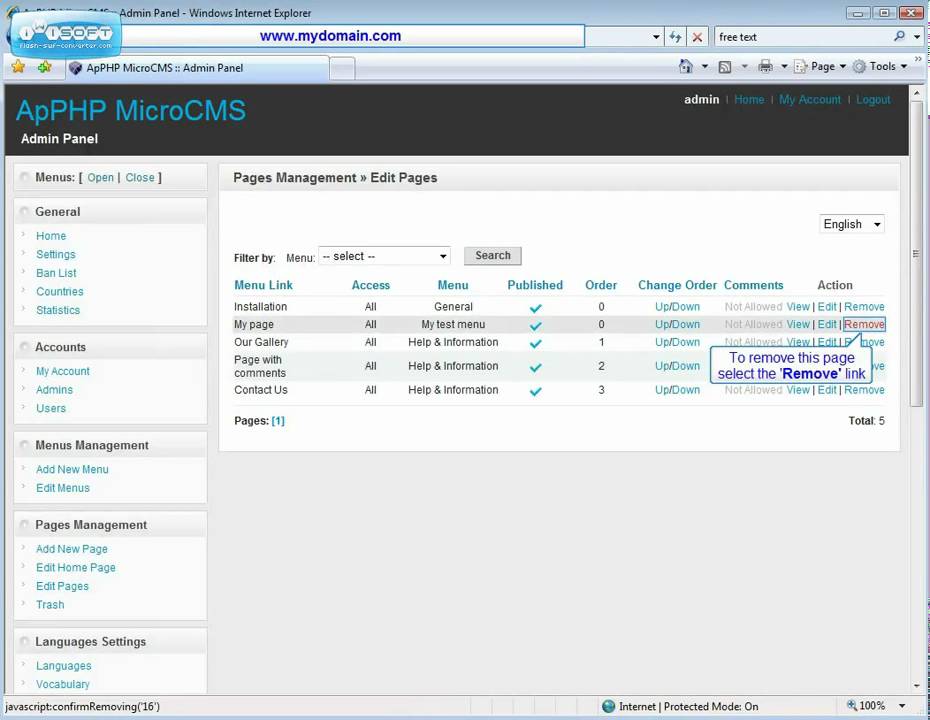
Task: Edit the My page entry
Action: (x=827, y=324)
